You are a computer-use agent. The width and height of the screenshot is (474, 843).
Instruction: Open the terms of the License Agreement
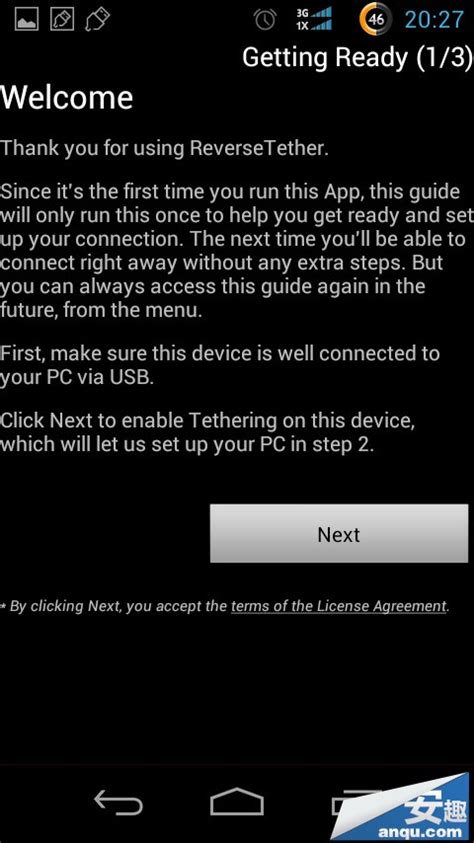(x=339, y=606)
